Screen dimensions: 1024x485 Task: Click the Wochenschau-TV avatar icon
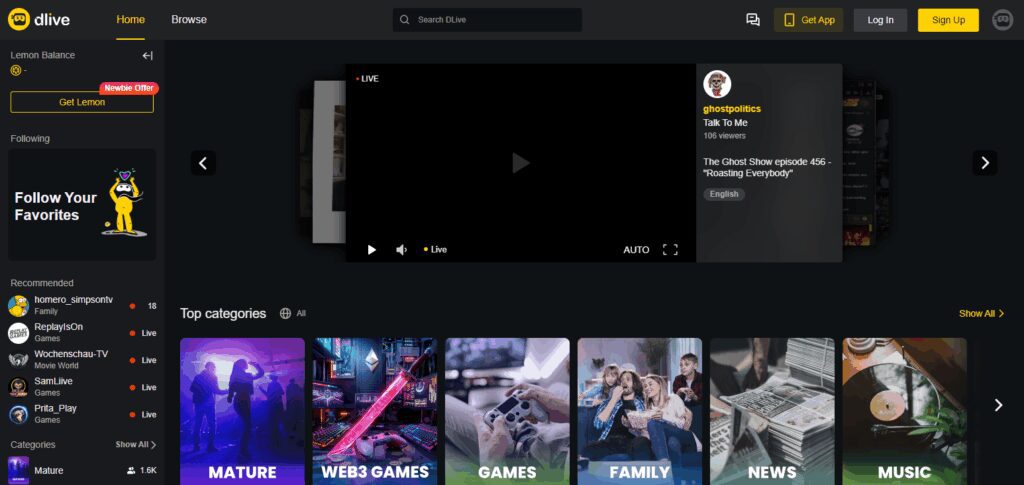pyautogui.click(x=18, y=360)
